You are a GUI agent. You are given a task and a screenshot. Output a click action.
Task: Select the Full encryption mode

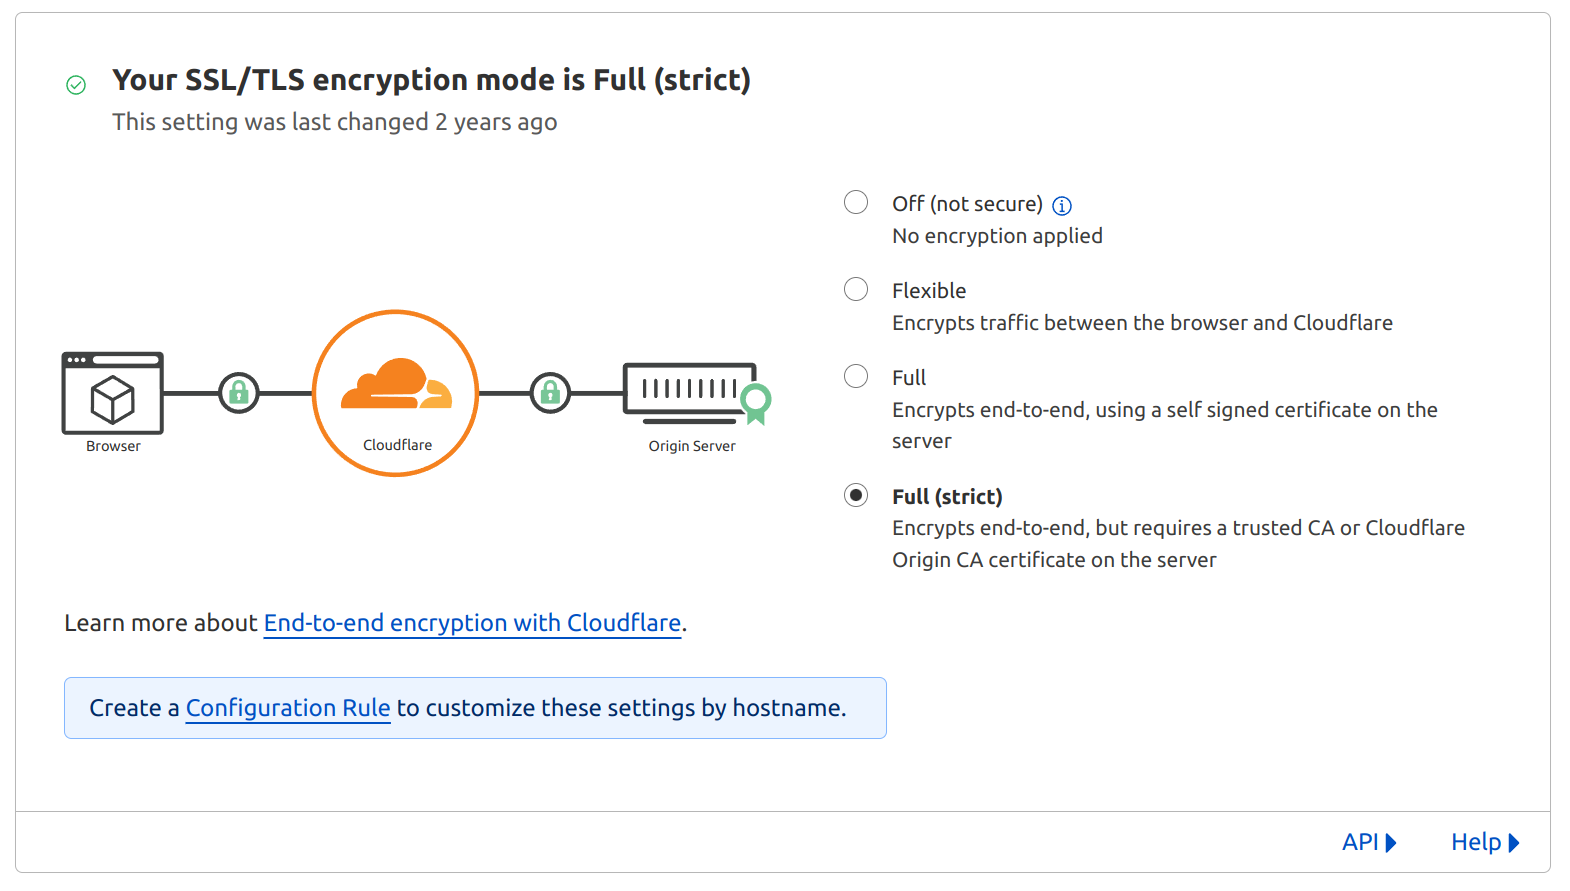tap(856, 376)
